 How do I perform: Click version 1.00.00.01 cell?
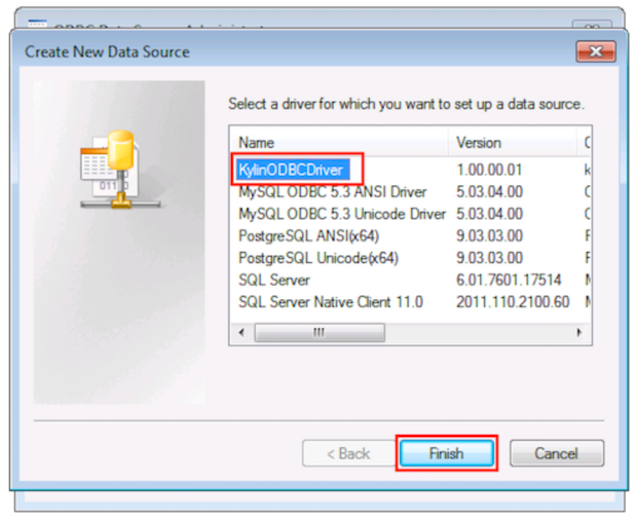(489, 170)
